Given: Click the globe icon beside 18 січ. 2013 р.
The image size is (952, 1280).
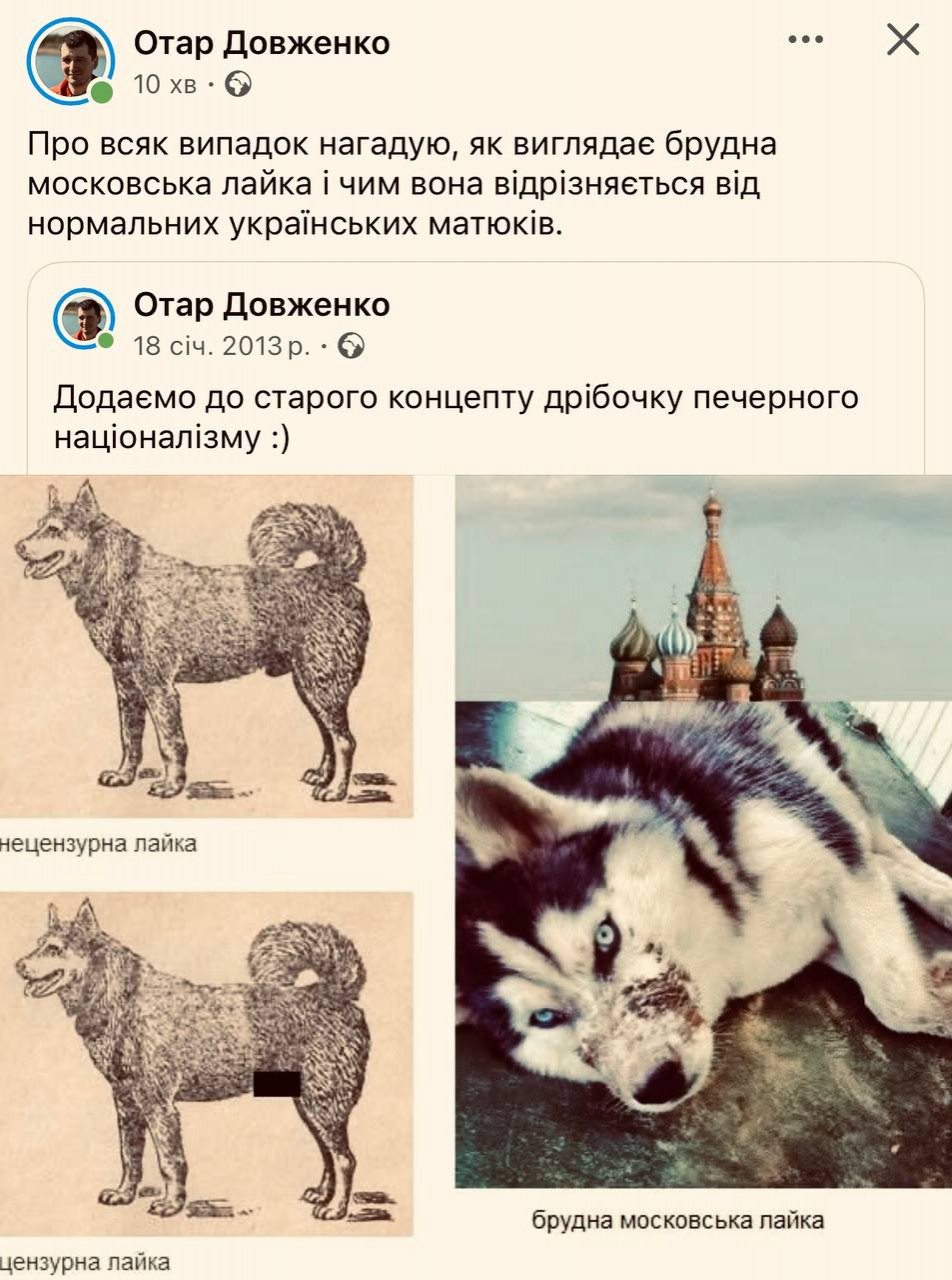Looking at the screenshot, I should tap(352, 347).
